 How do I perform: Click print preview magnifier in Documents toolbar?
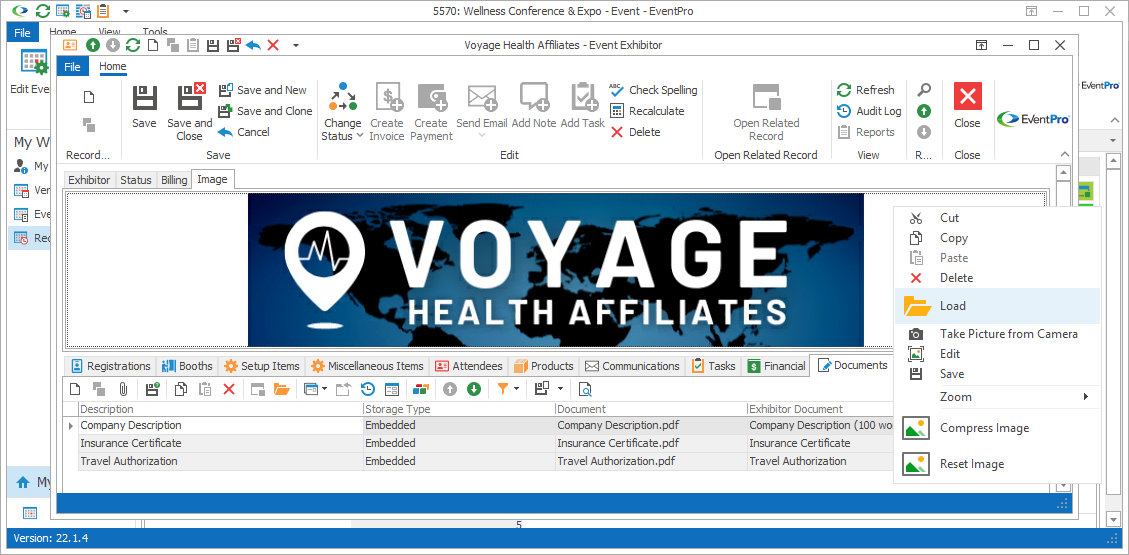pyautogui.click(x=586, y=389)
